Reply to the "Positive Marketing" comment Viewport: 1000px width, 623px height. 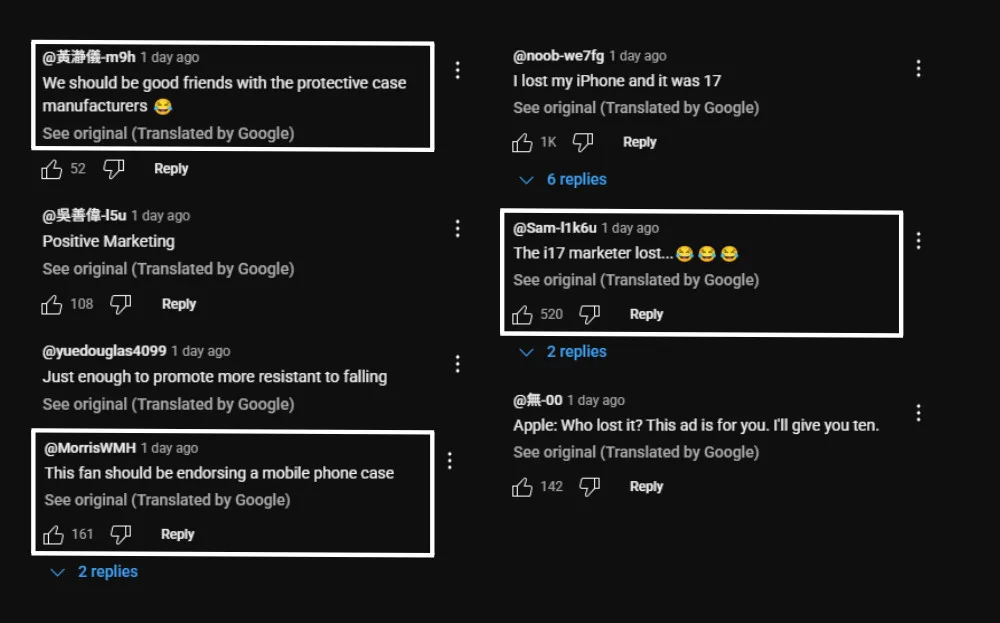[179, 304]
